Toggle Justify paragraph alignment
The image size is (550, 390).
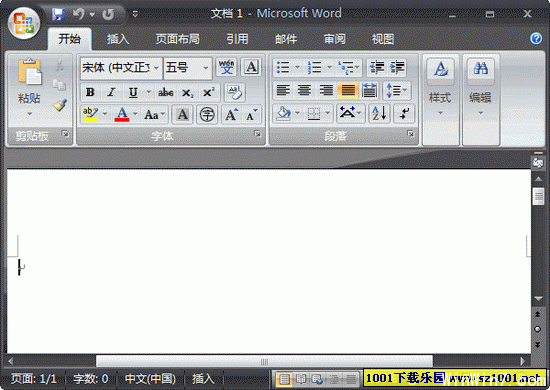[x=348, y=90]
